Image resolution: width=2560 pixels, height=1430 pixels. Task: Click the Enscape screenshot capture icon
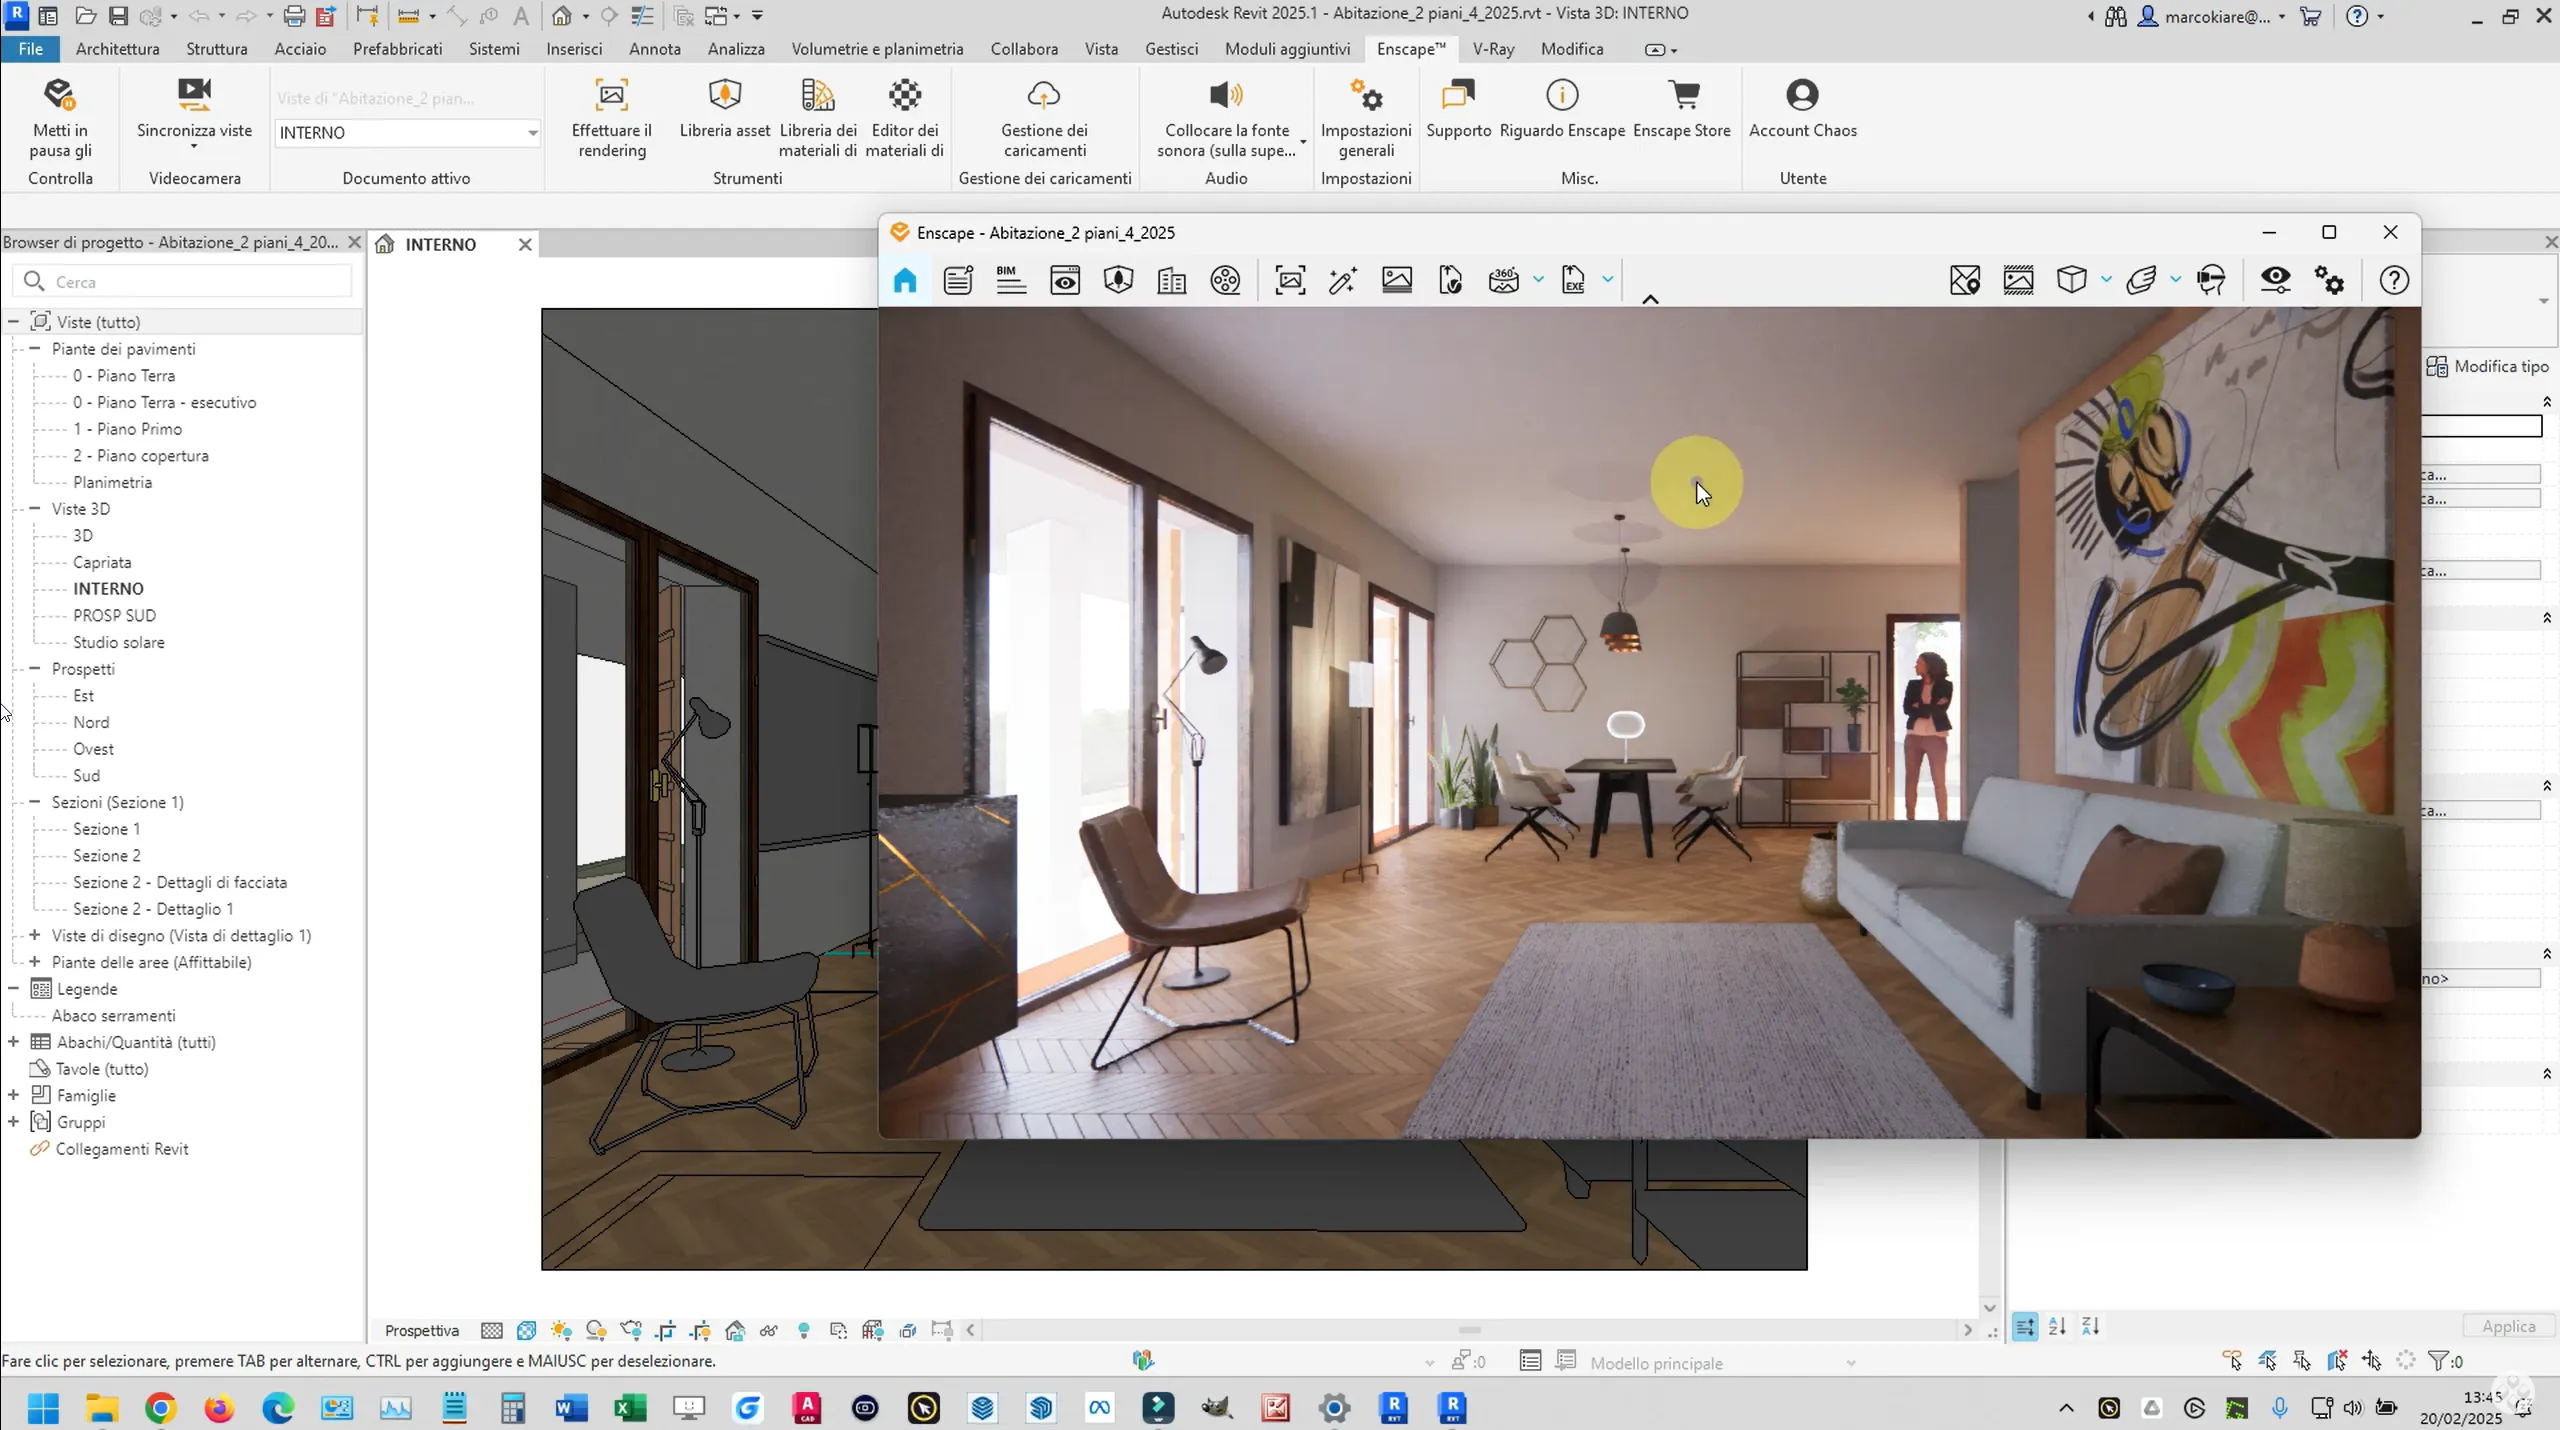click(x=1290, y=281)
